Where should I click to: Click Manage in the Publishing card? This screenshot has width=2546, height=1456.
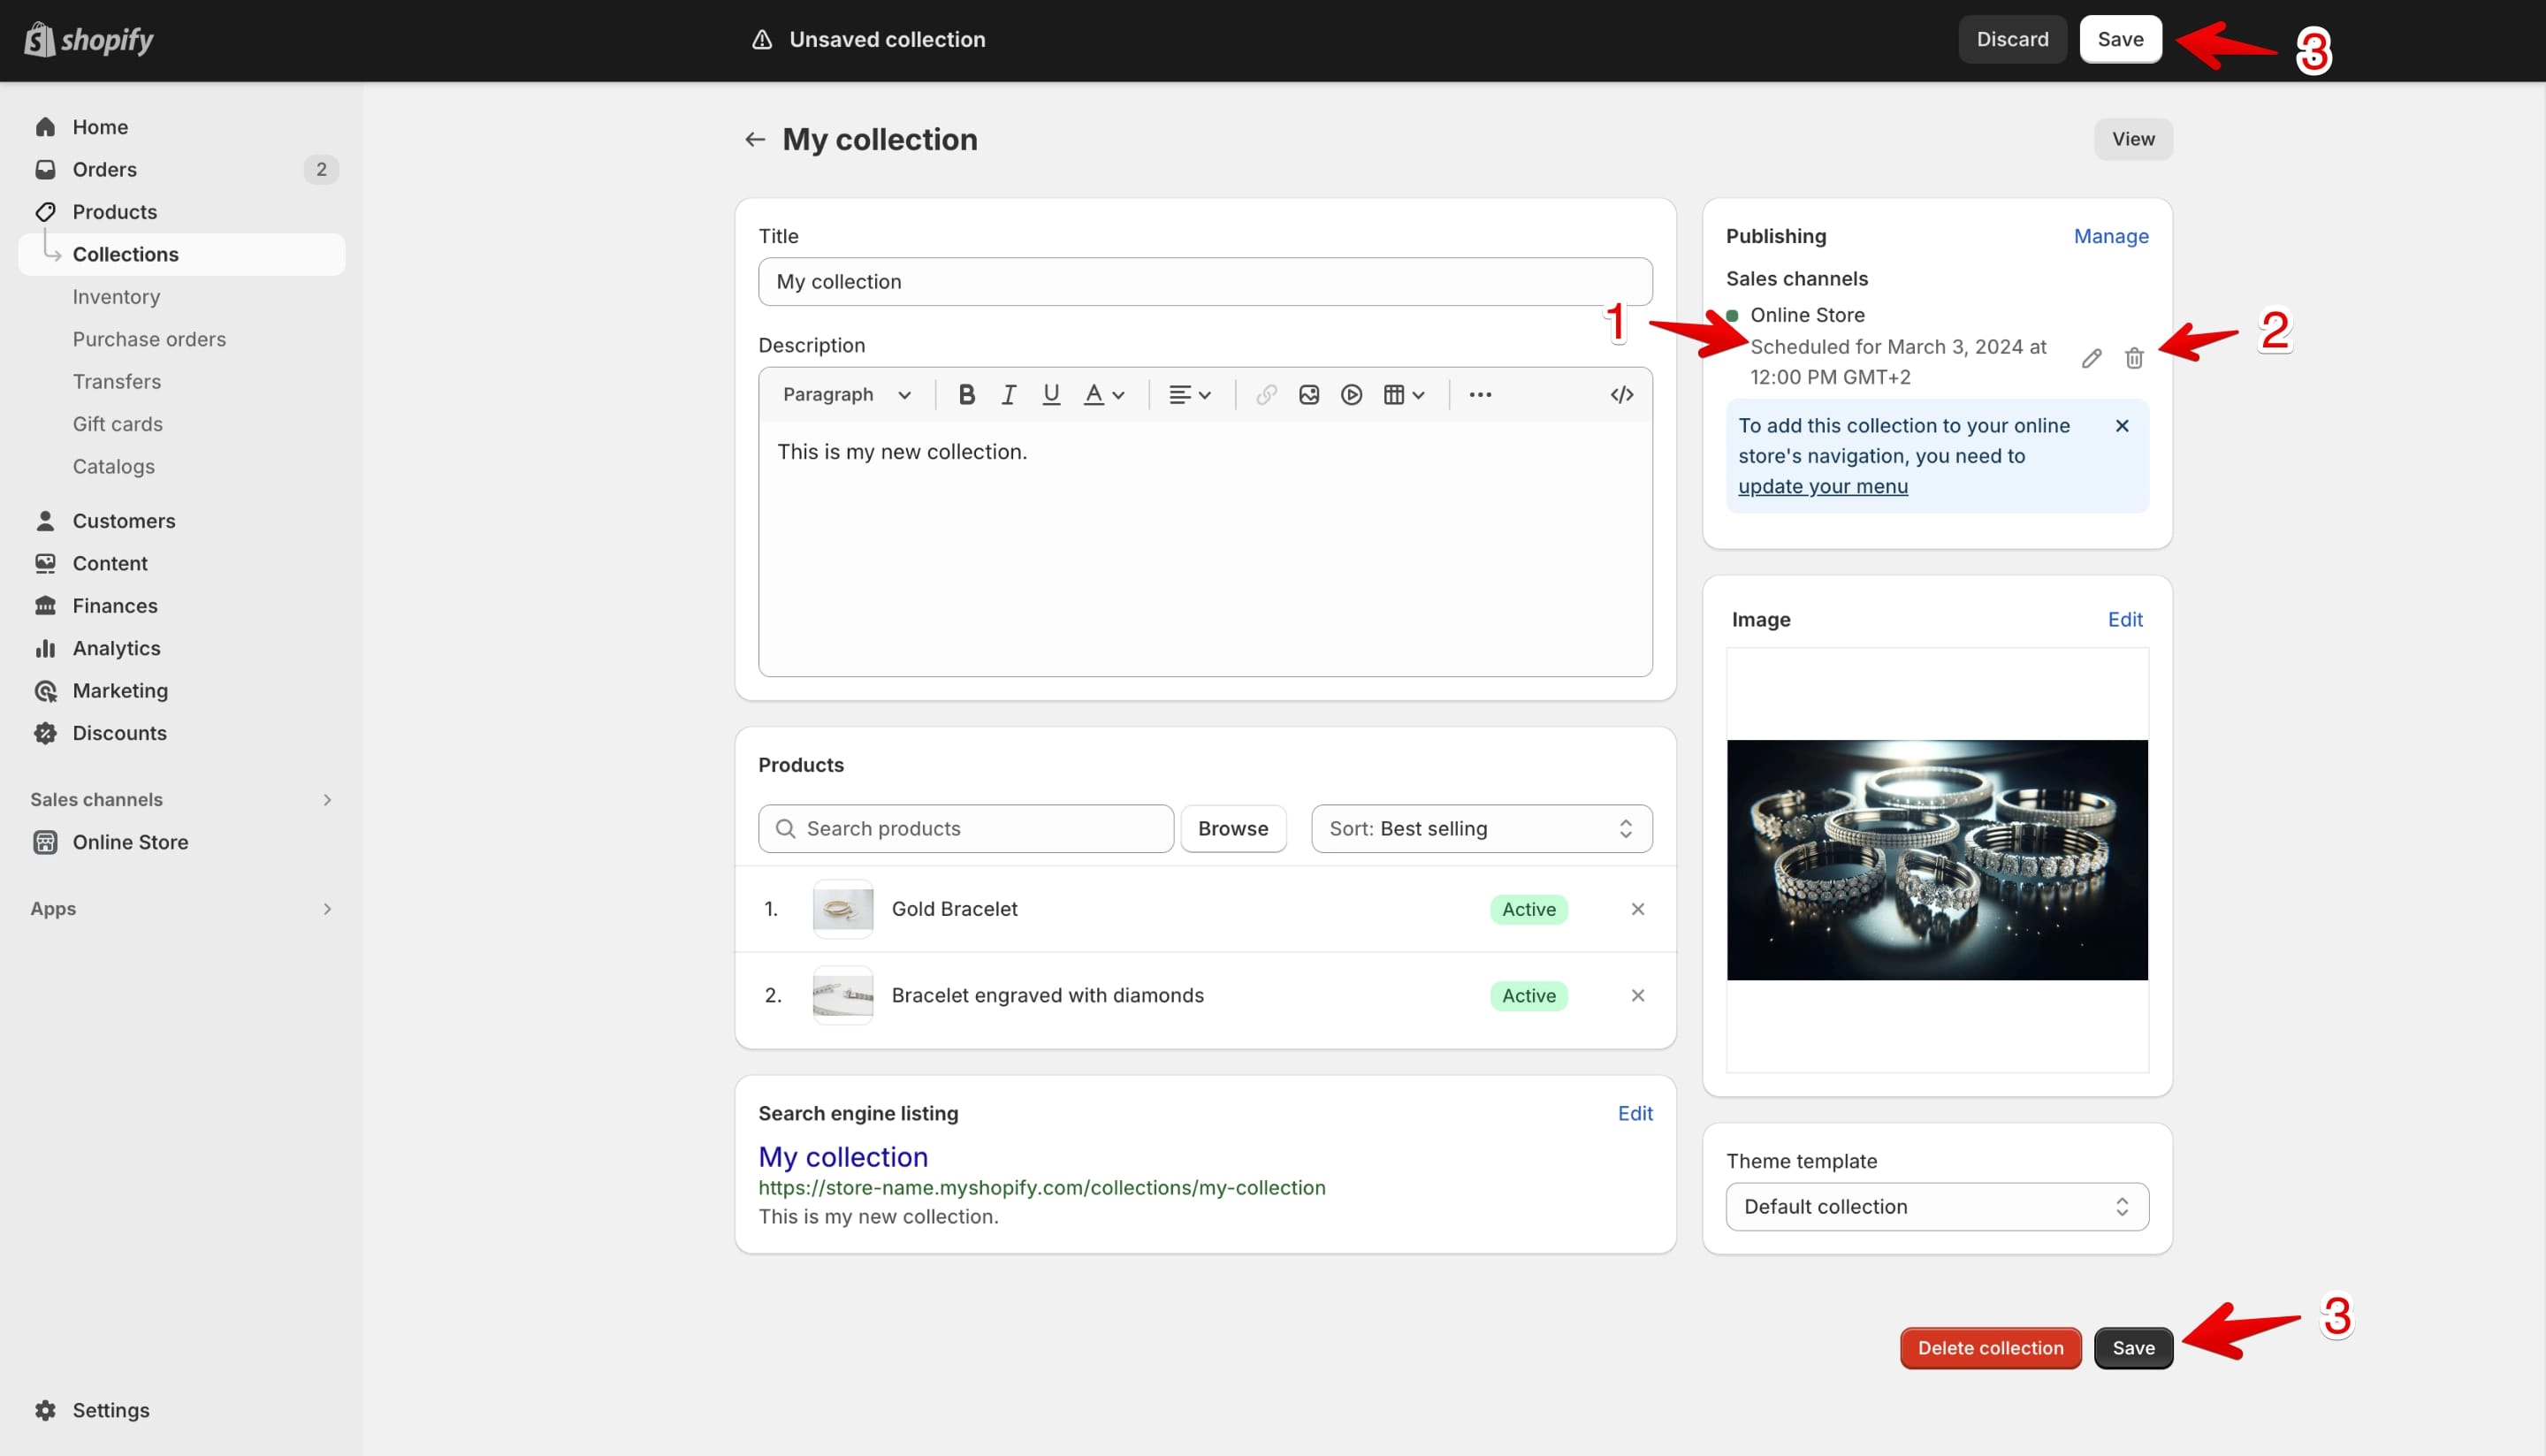(x=2111, y=237)
